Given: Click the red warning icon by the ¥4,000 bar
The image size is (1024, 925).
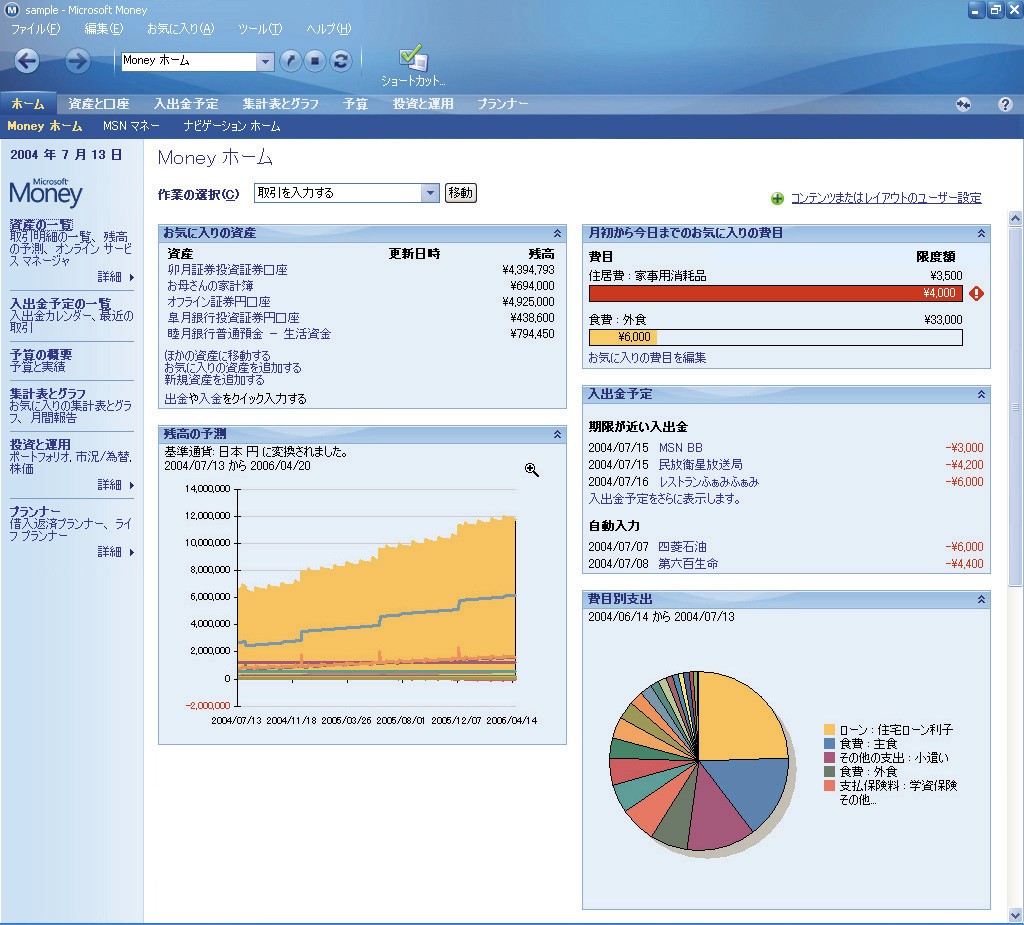Looking at the screenshot, I should [x=976, y=293].
